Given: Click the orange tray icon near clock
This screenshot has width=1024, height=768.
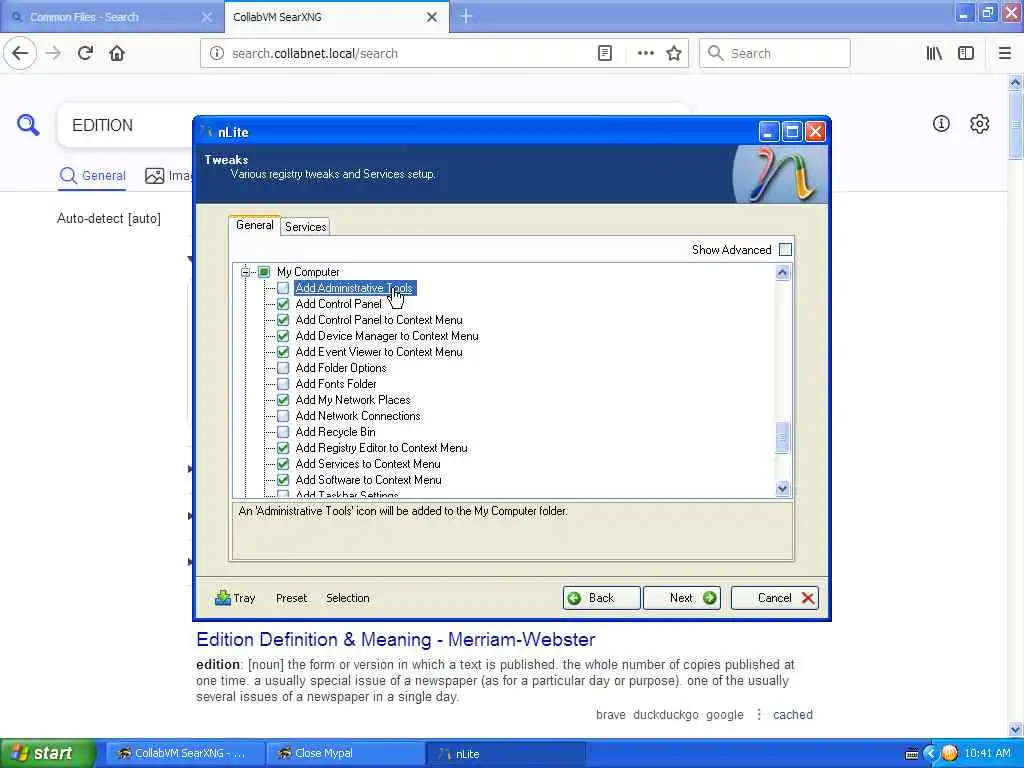Looking at the screenshot, I should (949, 754).
